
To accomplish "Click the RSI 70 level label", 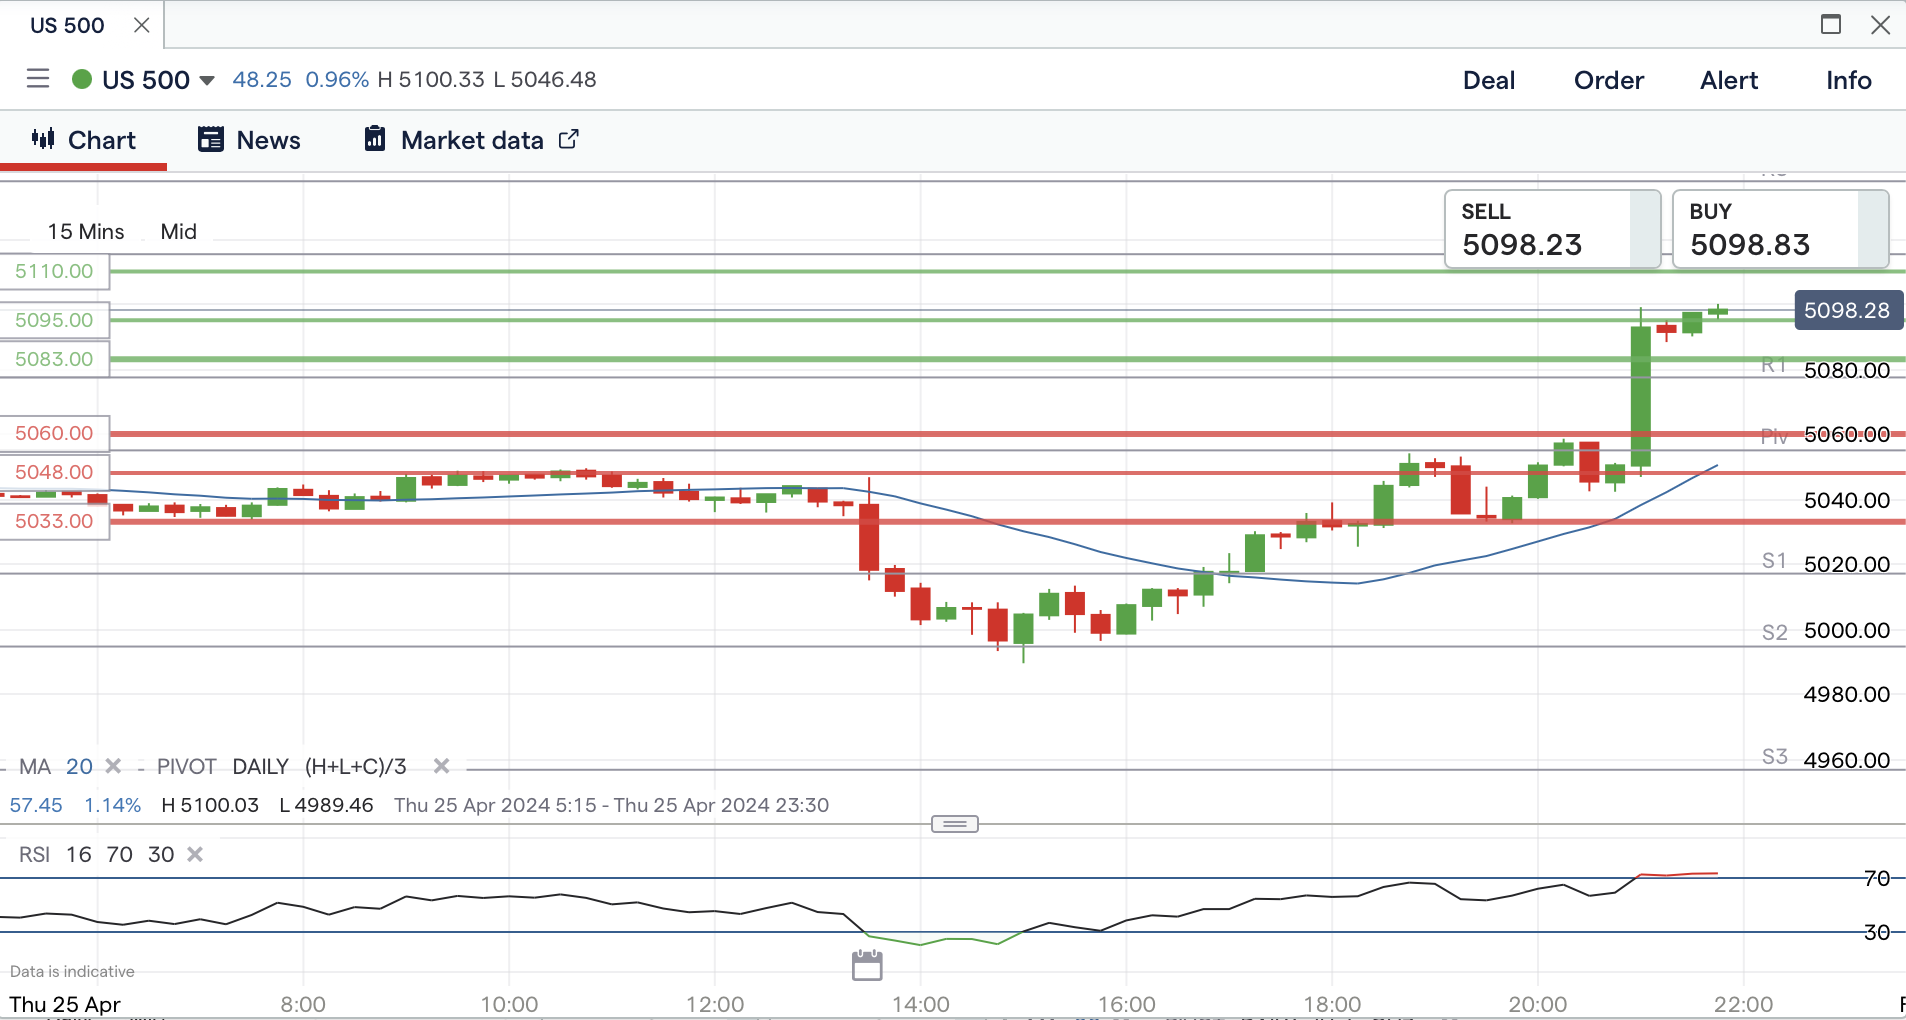I will (1877, 878).
